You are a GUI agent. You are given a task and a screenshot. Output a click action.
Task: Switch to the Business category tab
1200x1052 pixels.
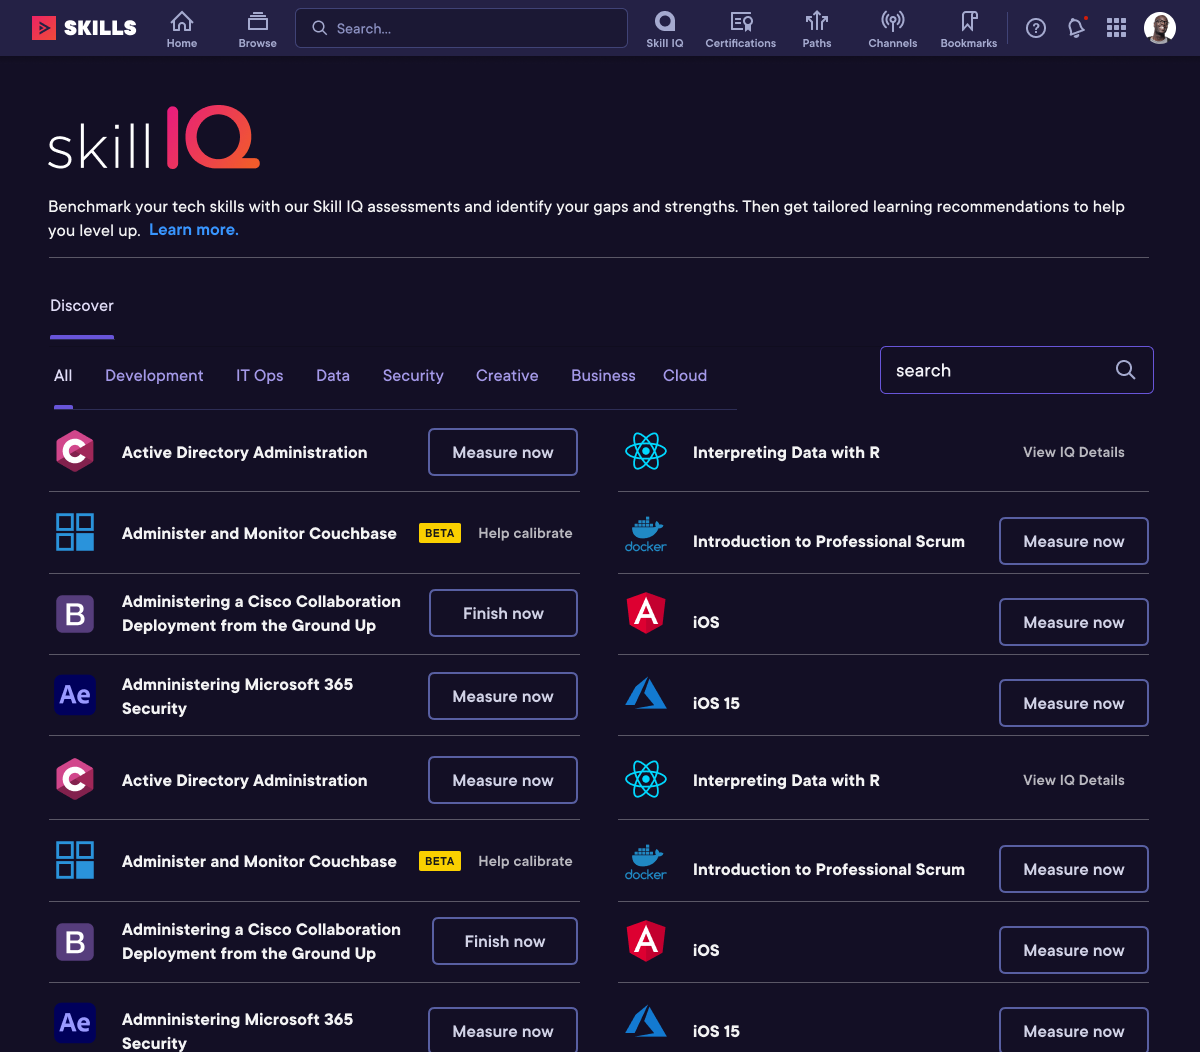coord(603,376)
